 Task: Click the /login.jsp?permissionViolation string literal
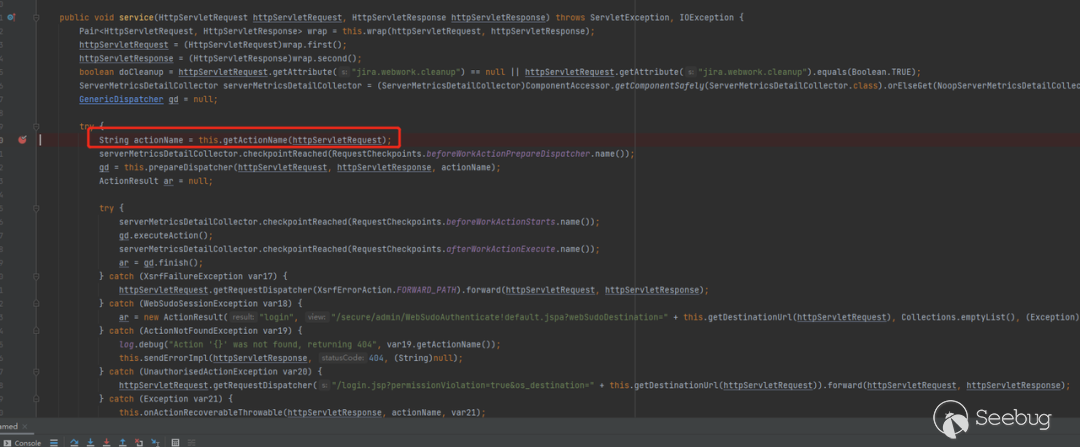(x=463, y=385)
